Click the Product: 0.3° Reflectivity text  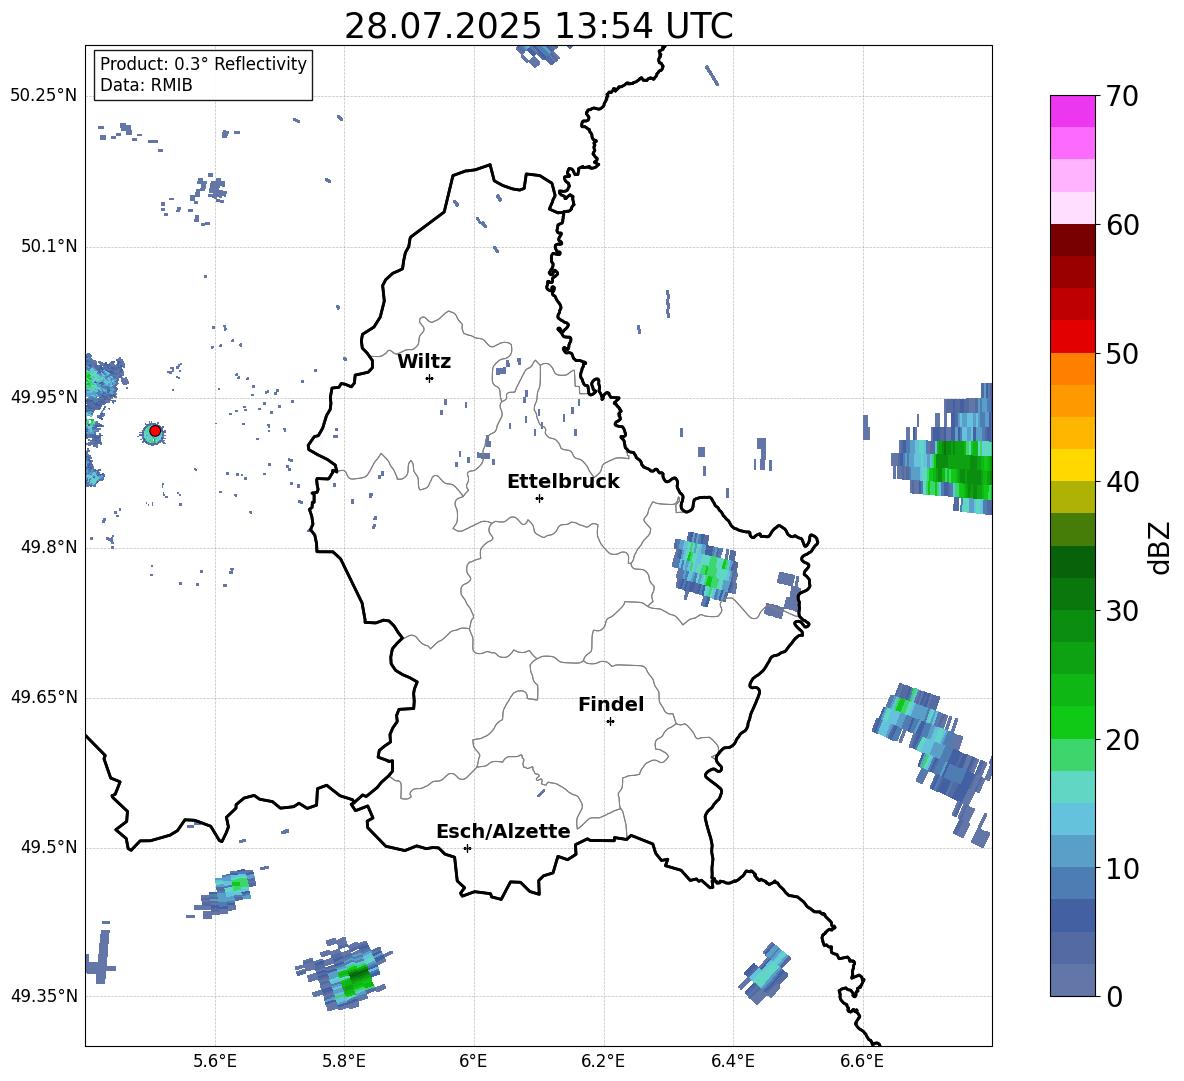tap(203, 63)
